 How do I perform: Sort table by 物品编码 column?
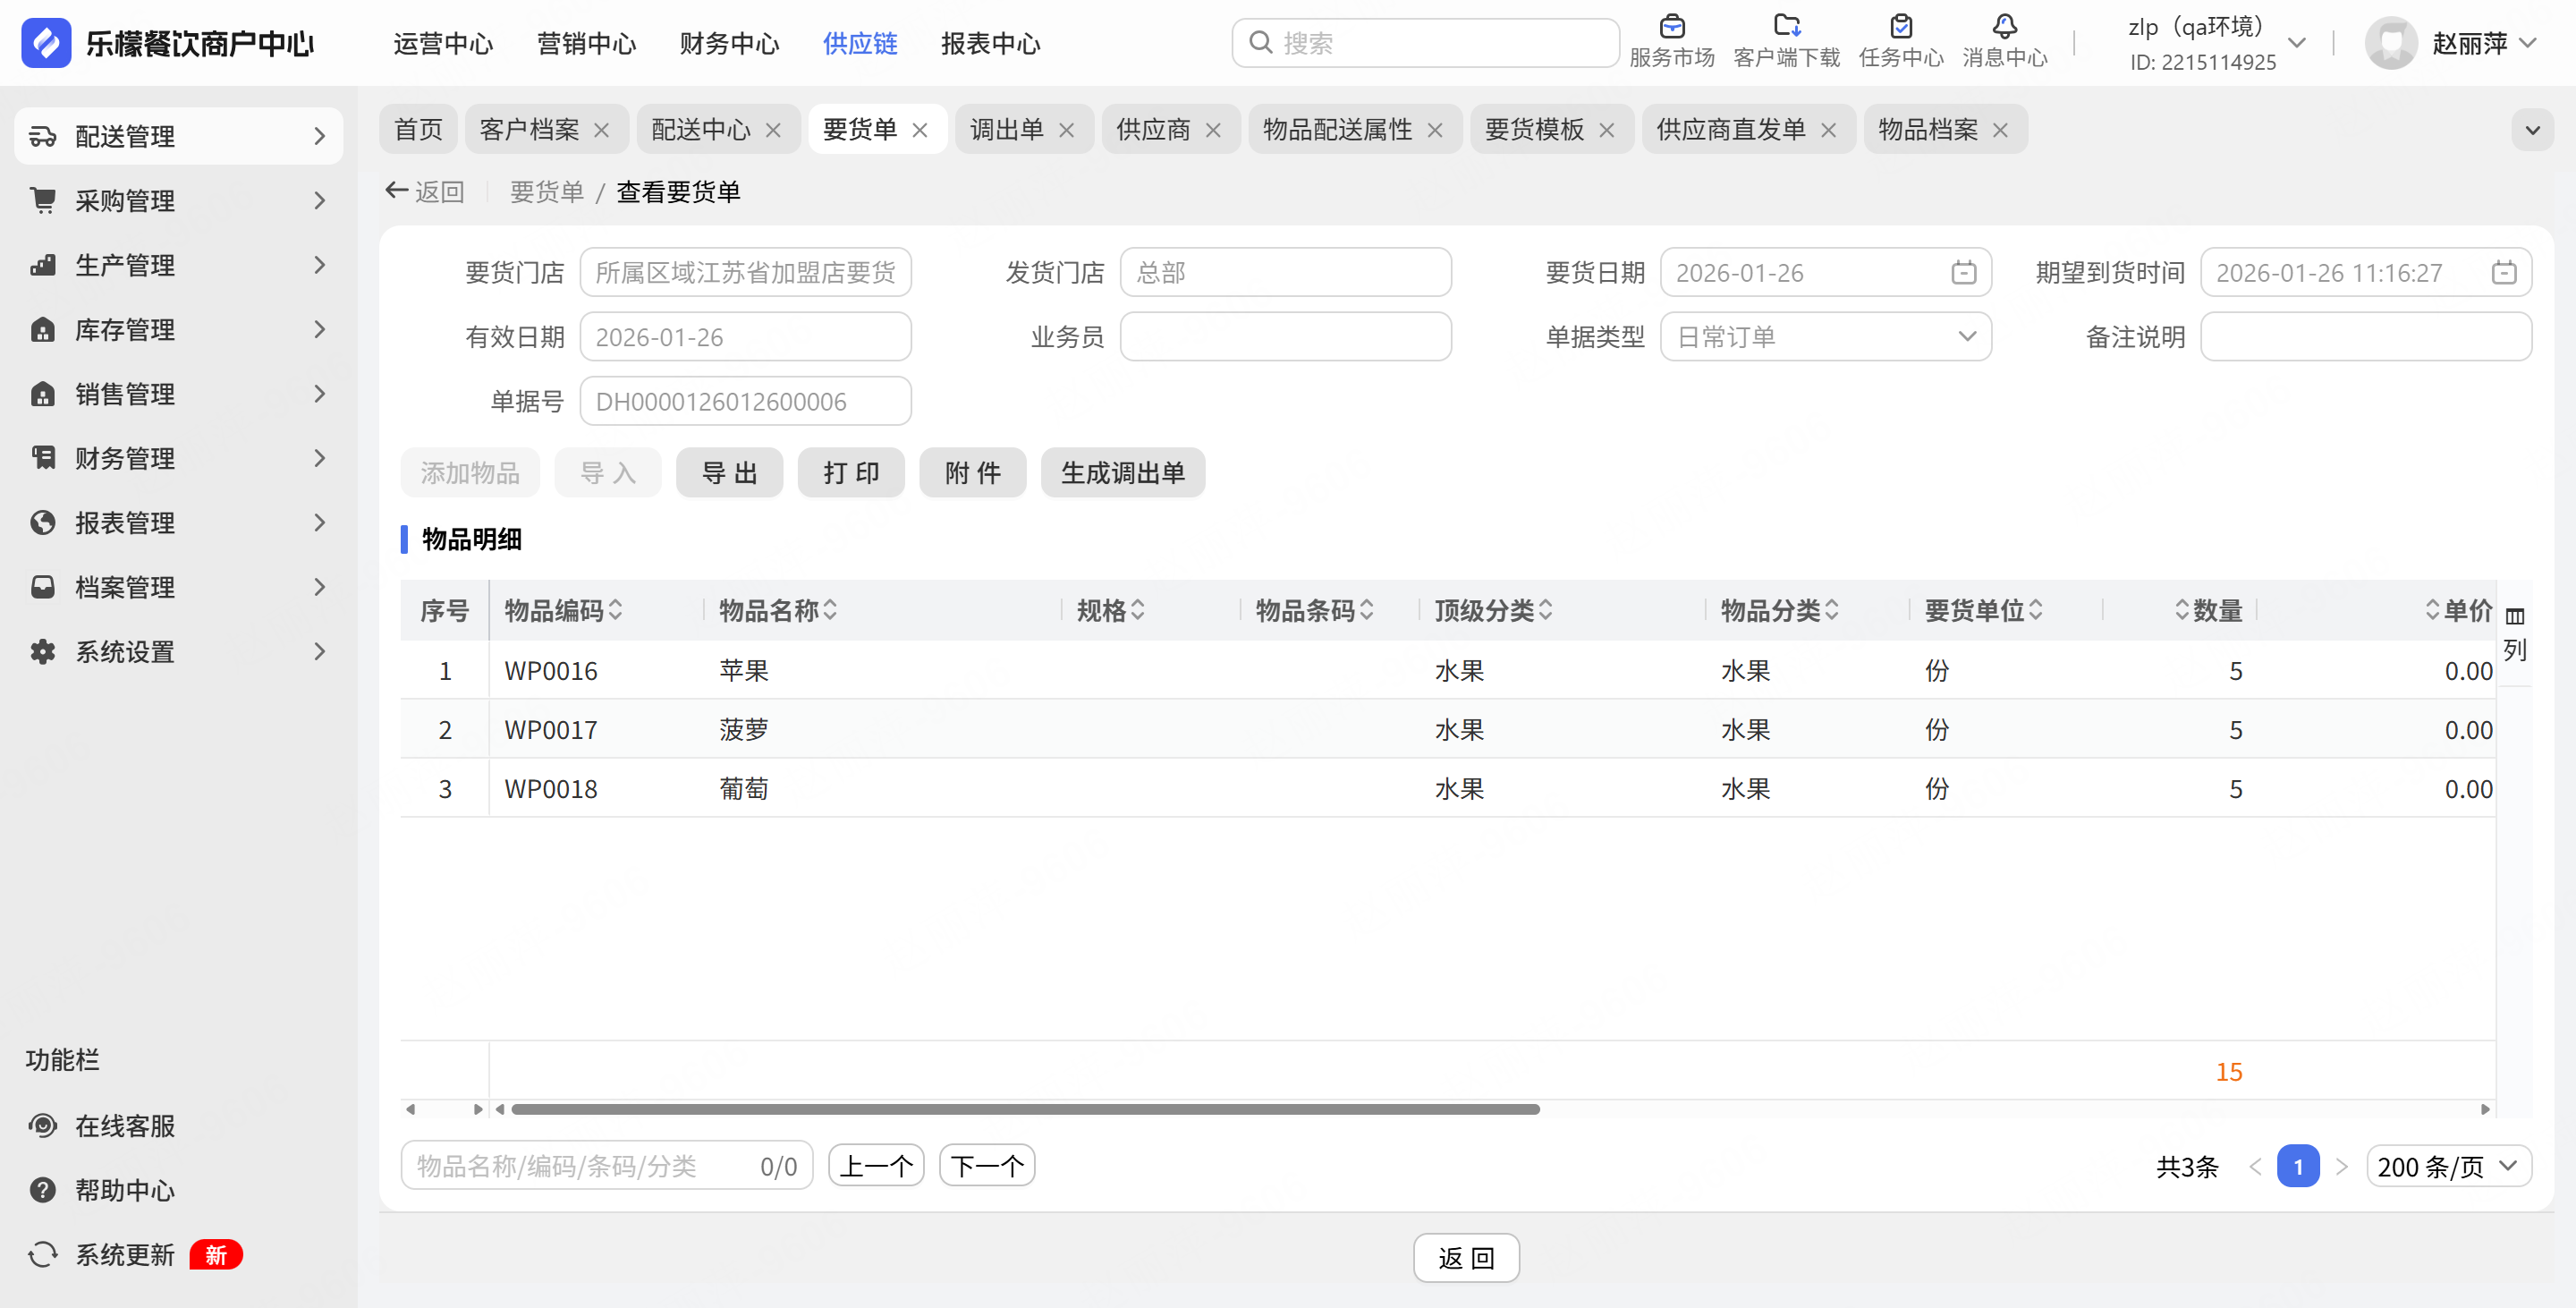616,610
